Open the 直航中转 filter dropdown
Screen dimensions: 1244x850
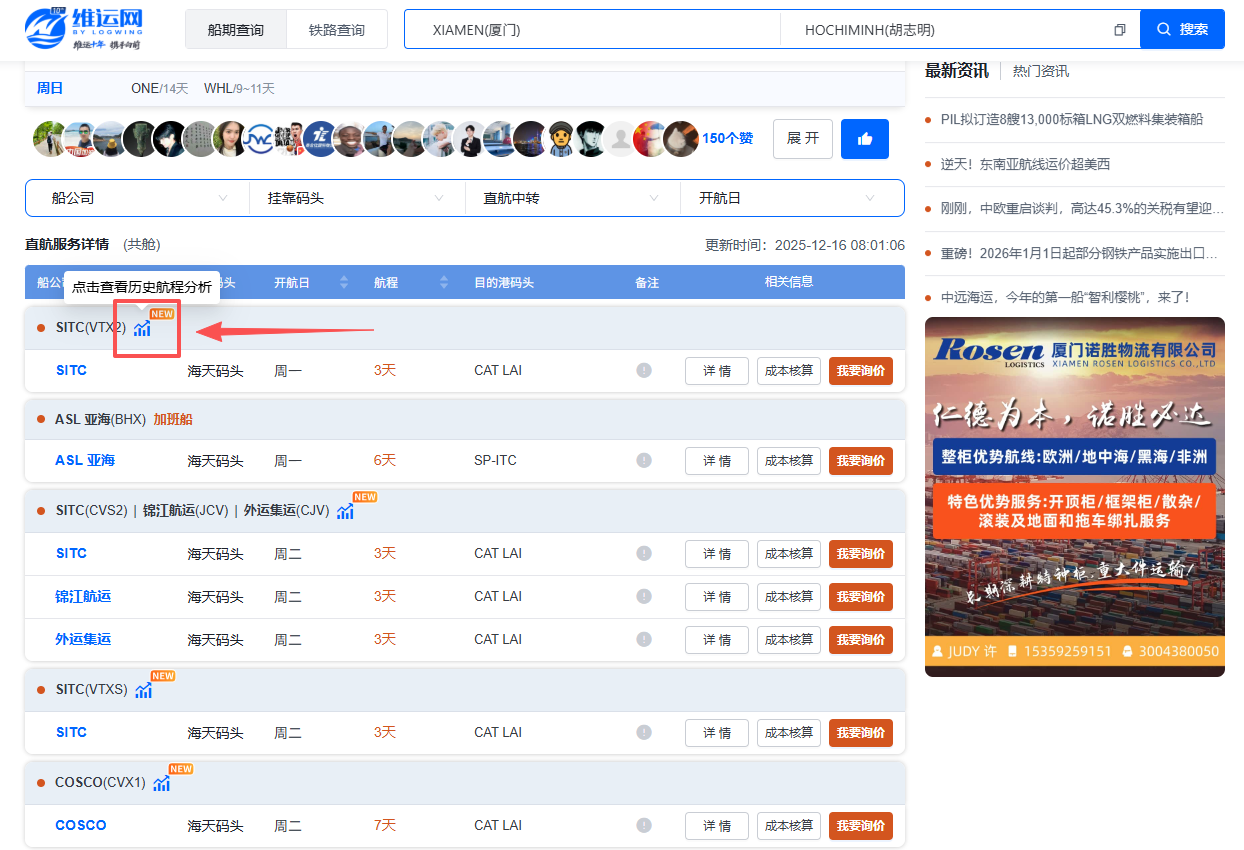coord(572,198)
